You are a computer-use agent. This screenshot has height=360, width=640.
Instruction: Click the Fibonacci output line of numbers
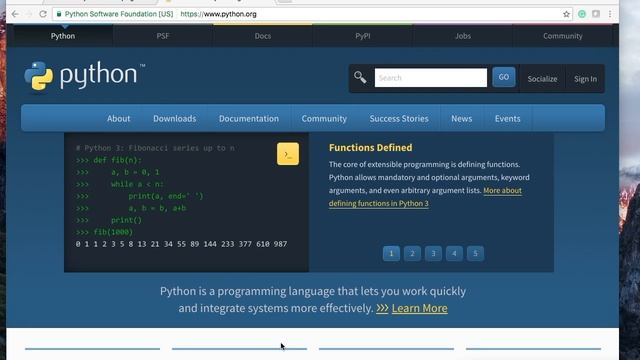click(181, 244)
